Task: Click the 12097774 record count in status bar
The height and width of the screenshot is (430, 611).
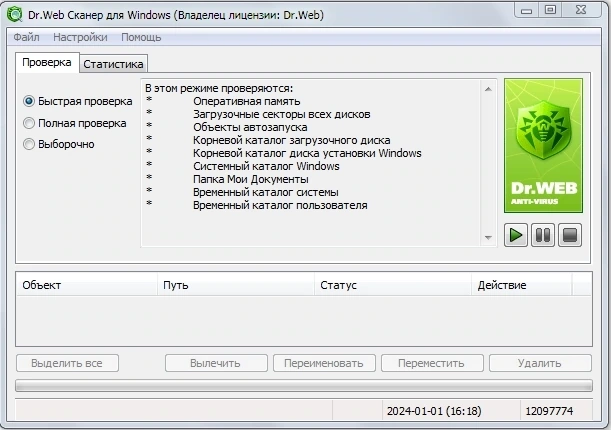Action: (549, 411)
